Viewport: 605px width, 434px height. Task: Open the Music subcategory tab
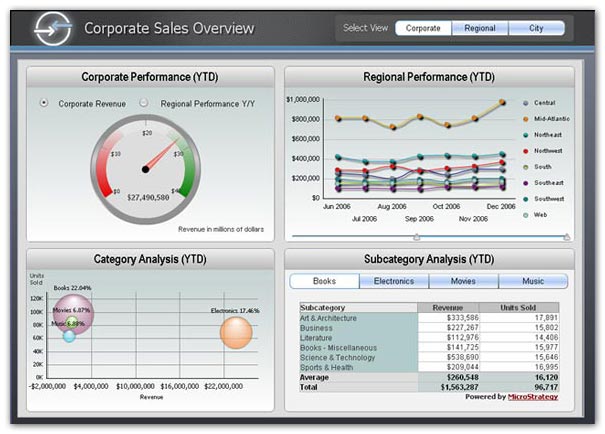[x=533, y=281]
